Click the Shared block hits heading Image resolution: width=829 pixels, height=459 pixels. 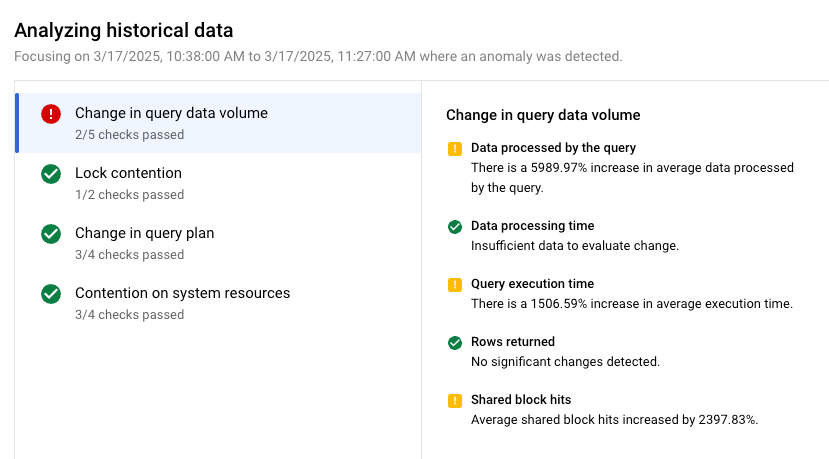(521, 400)
